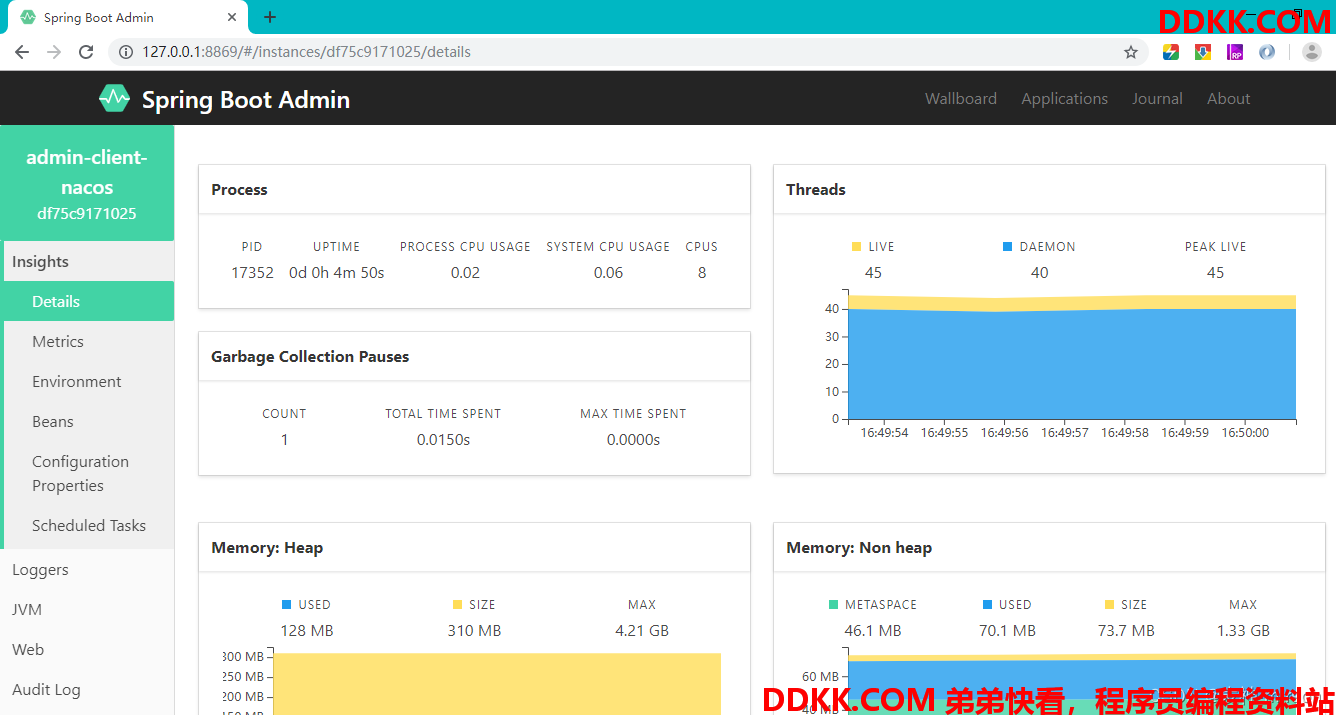The height and width of the screenshot is (715, 1336).
Task: Expand the Web sidebar section
Action: (x=87, y=649)
